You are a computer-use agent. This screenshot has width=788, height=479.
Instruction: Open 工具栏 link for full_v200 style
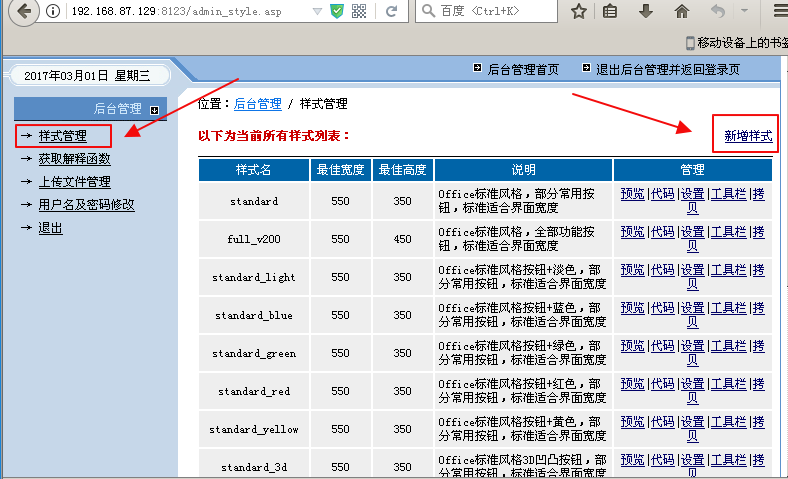click(728, 232)
